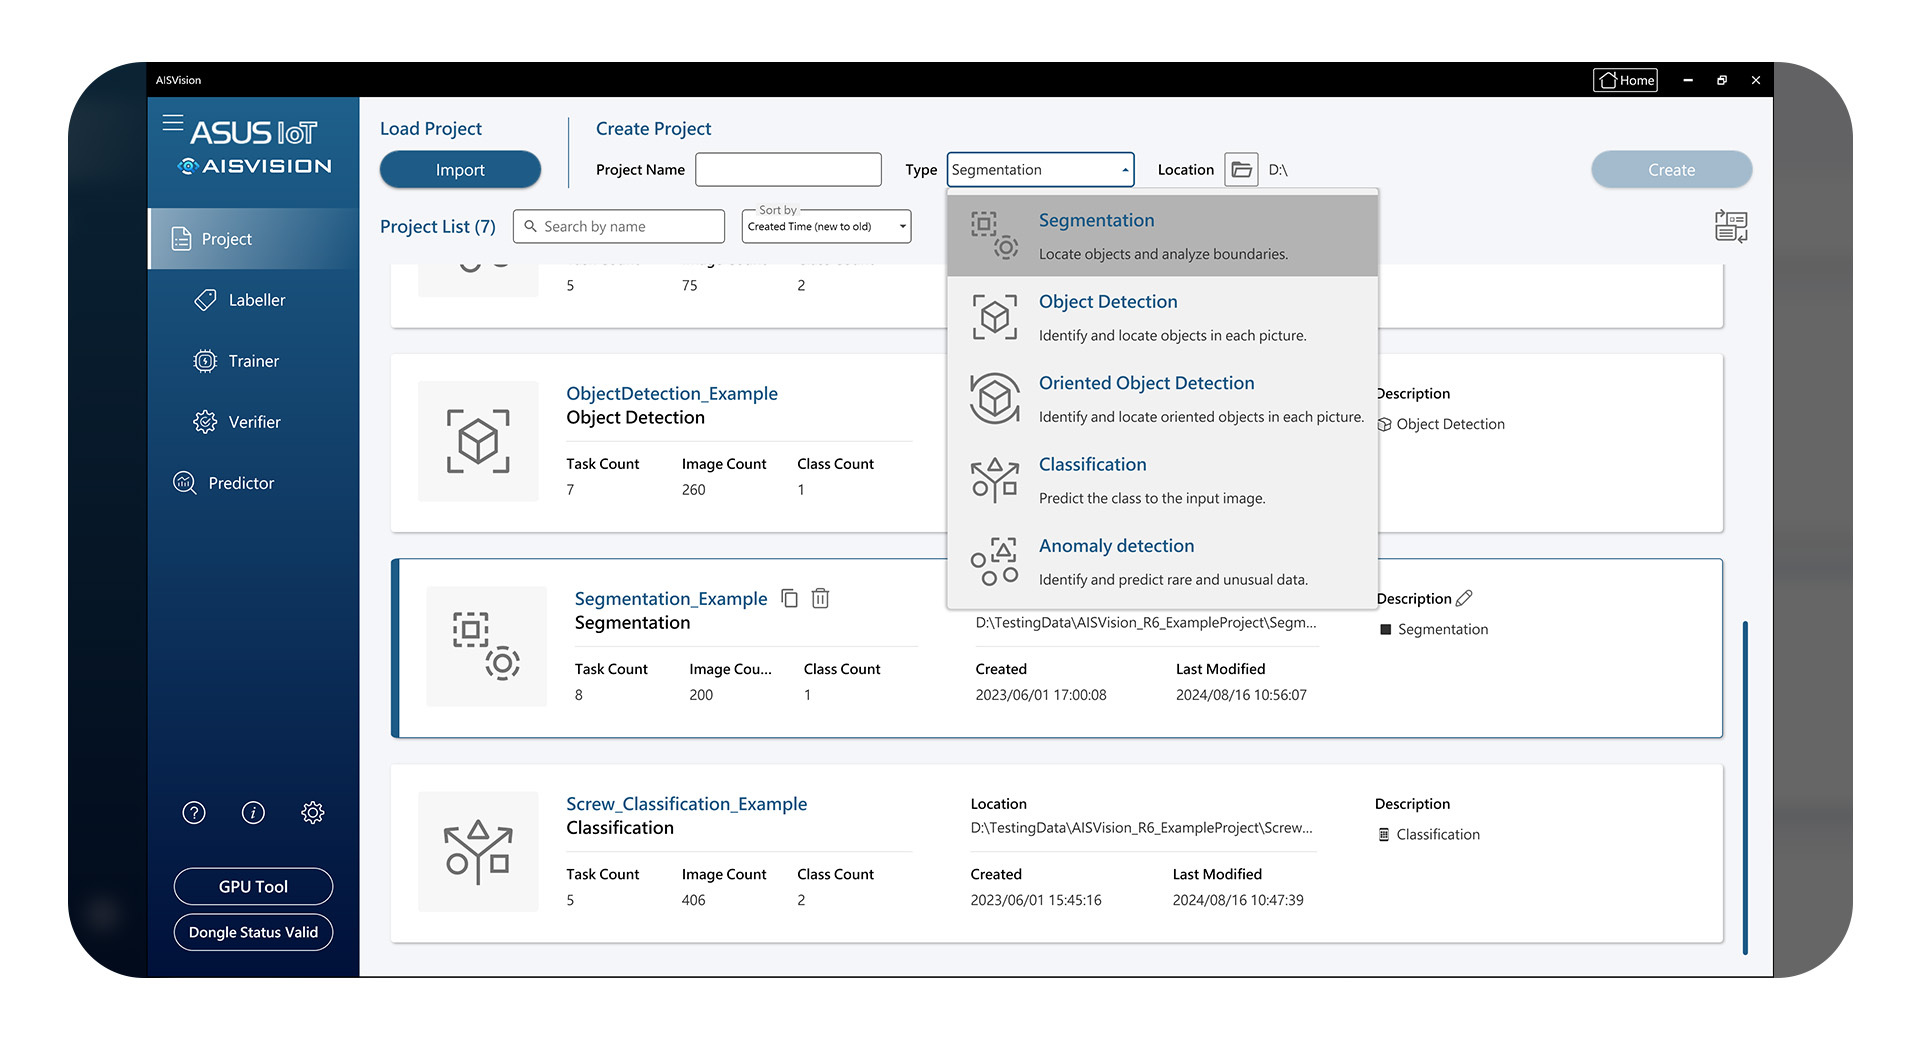
Task: Open the settings gear icon
Action: click(x=313, y=813)
